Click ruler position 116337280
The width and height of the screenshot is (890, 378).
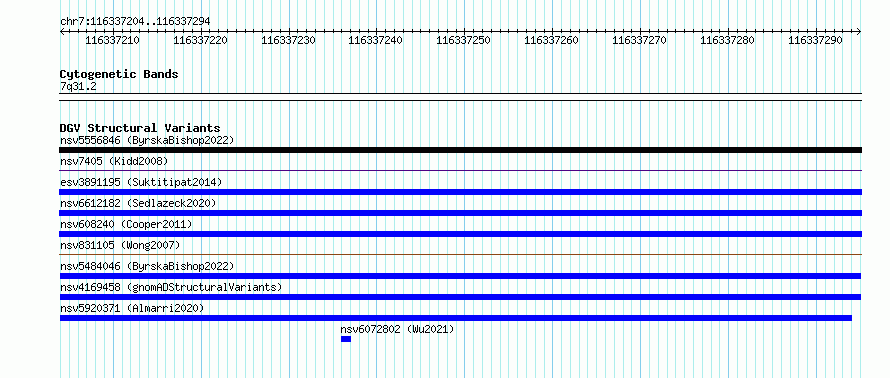click(x=728, y=40)
